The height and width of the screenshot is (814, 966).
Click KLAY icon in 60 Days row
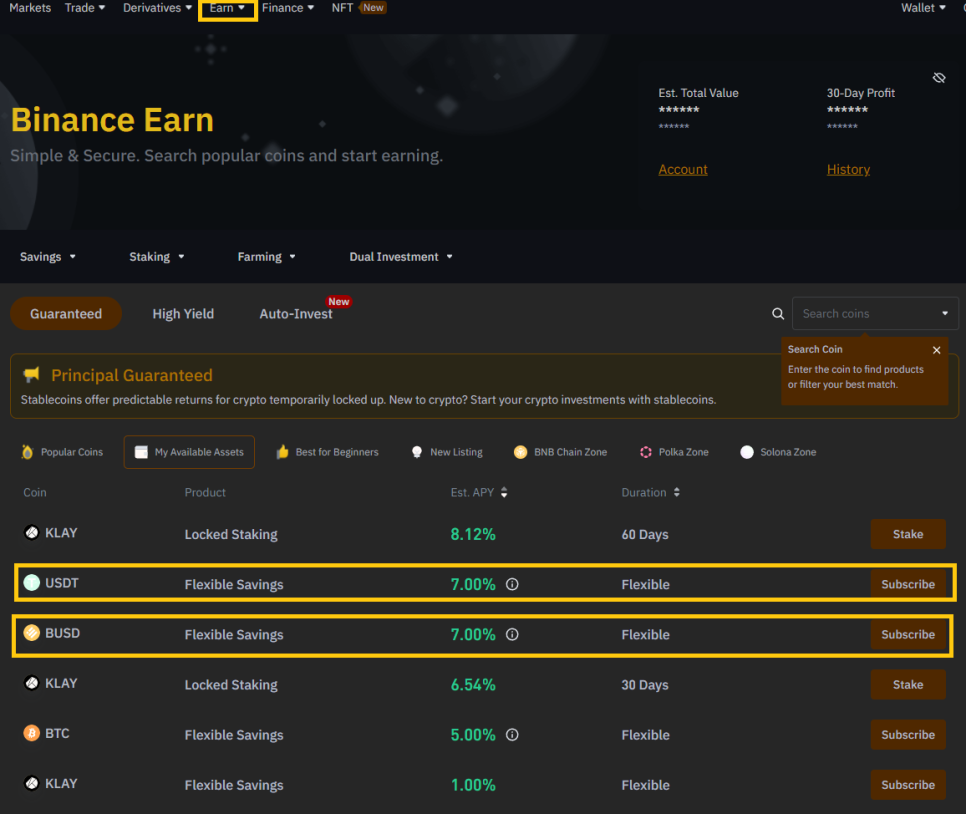pos(31,532)
